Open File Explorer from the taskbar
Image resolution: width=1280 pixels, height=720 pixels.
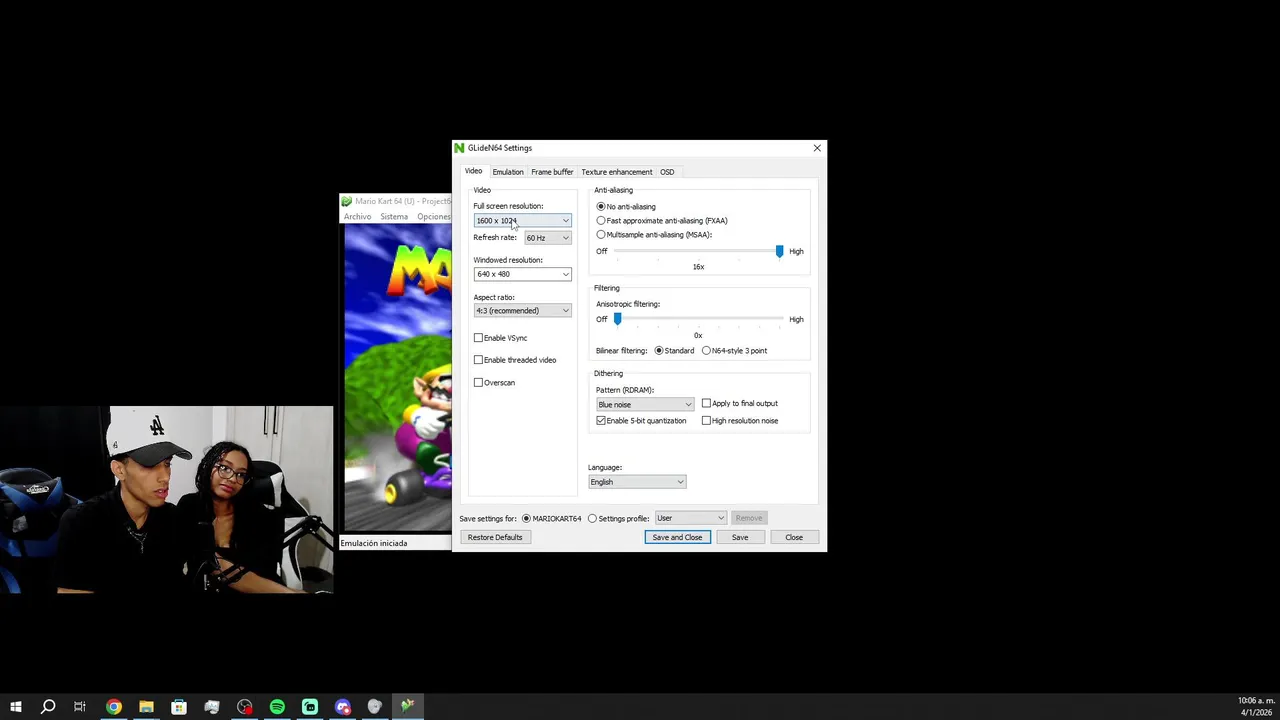click(x=146, y=707)
